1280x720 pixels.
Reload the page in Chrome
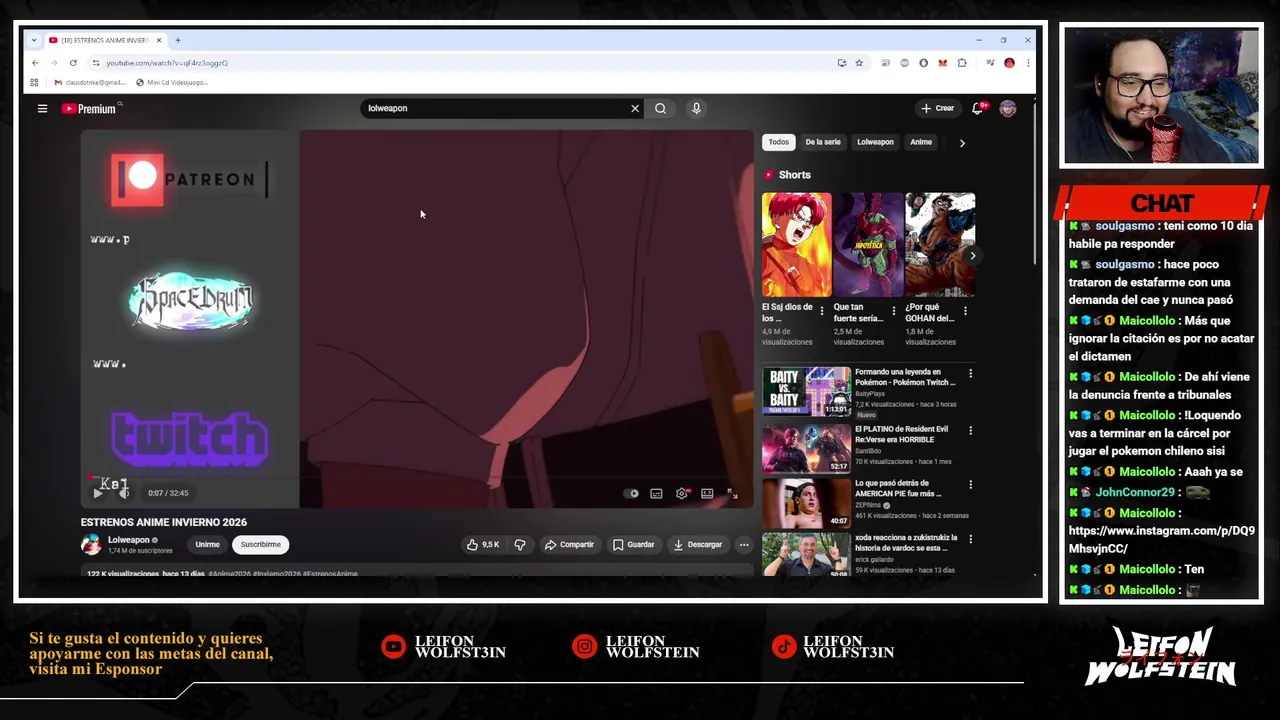click(x=74, y=63)
